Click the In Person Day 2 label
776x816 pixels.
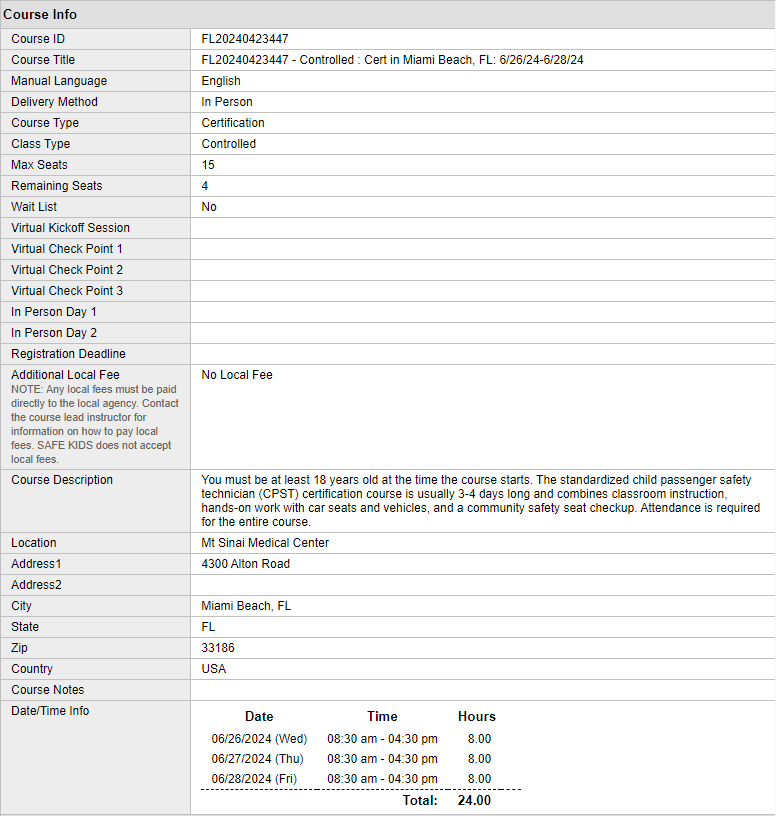pyautogui.click(x=54, y=333)
